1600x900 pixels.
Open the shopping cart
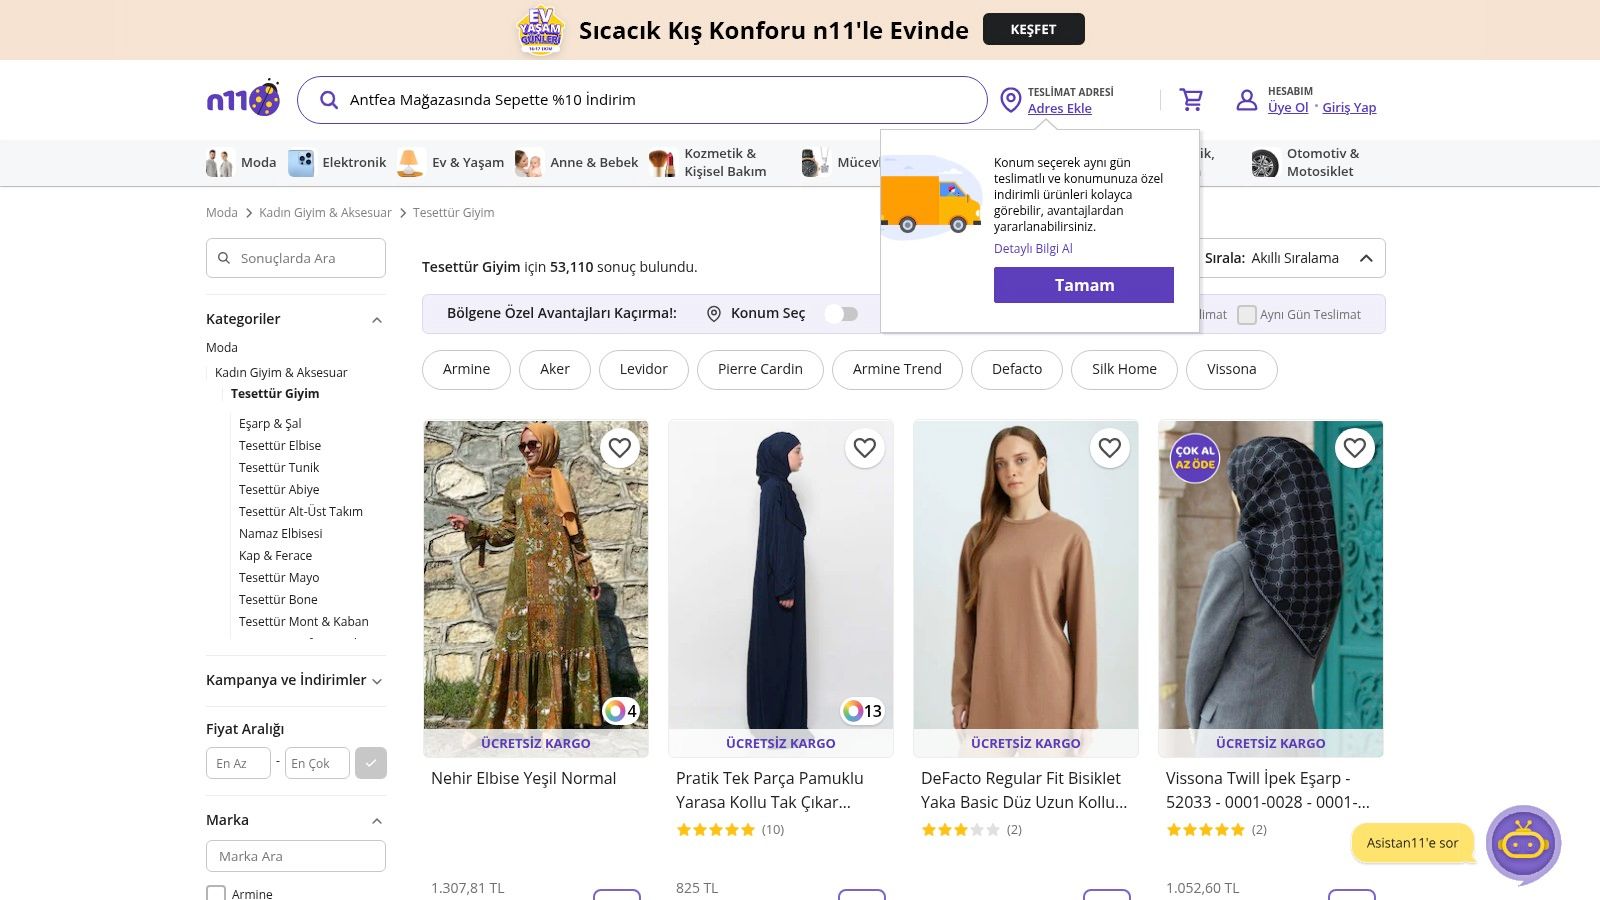coord(1191,100)
